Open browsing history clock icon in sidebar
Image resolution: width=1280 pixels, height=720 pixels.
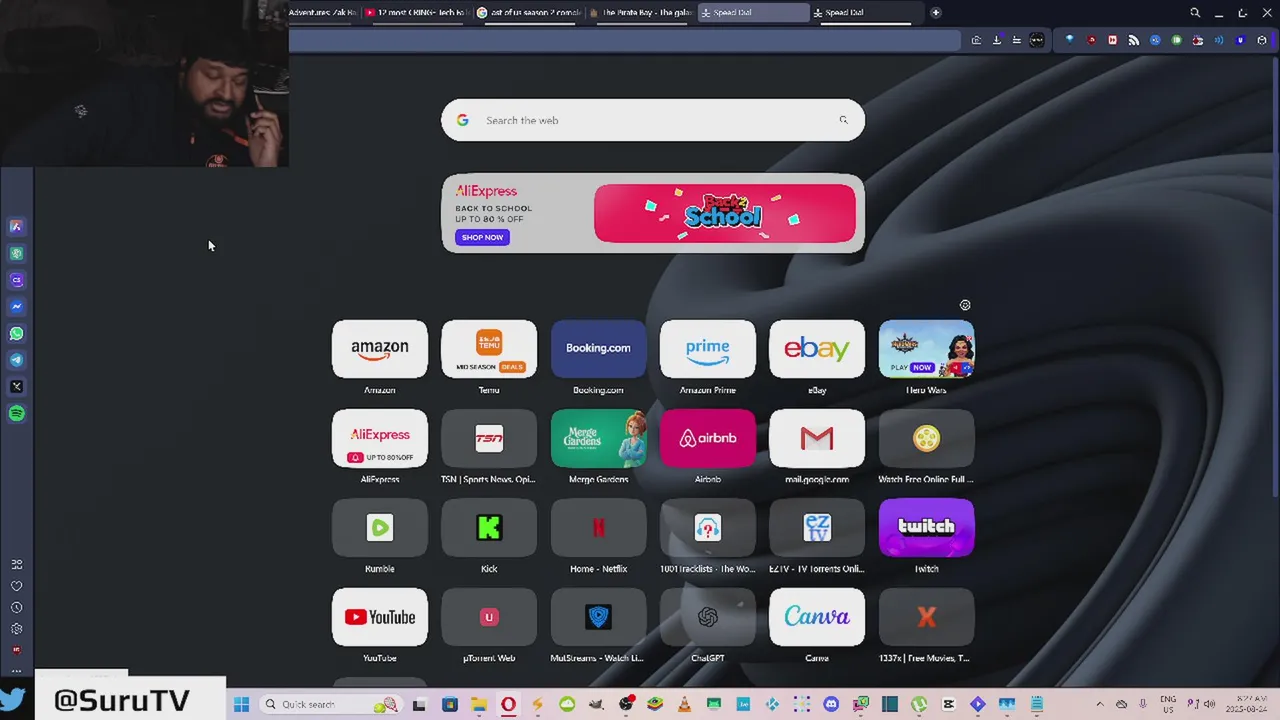(16, 608)
